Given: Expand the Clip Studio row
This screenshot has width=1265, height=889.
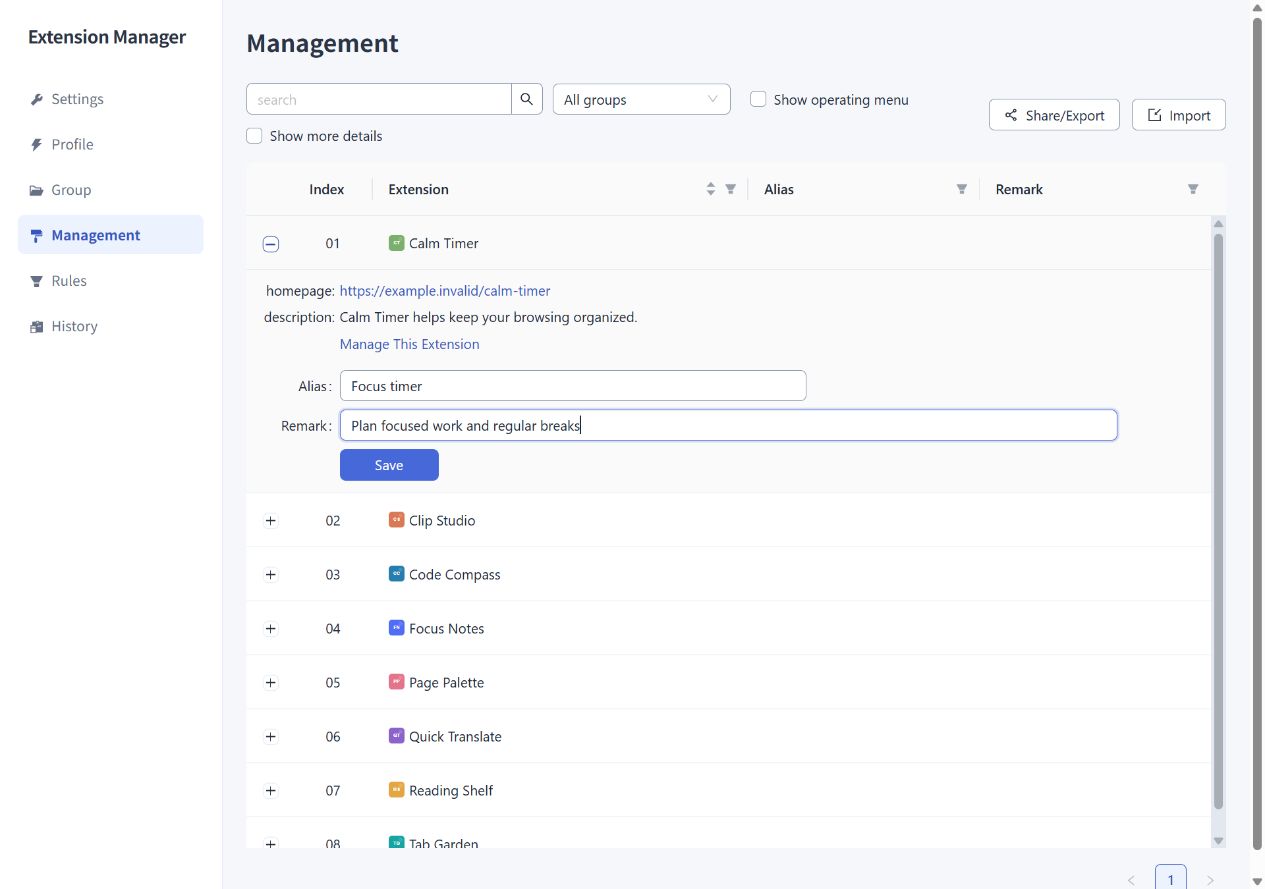Looking at the screenshot, I should click(270, 520).
